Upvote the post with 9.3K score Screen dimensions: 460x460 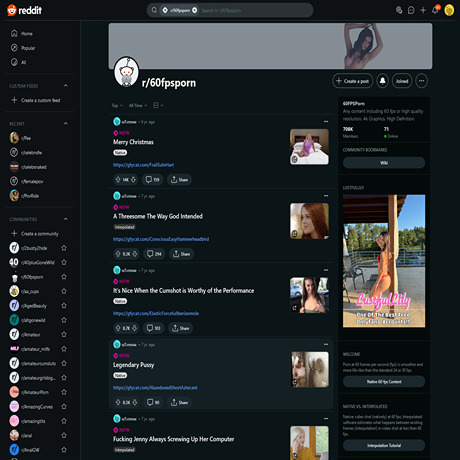coord(118,254)
